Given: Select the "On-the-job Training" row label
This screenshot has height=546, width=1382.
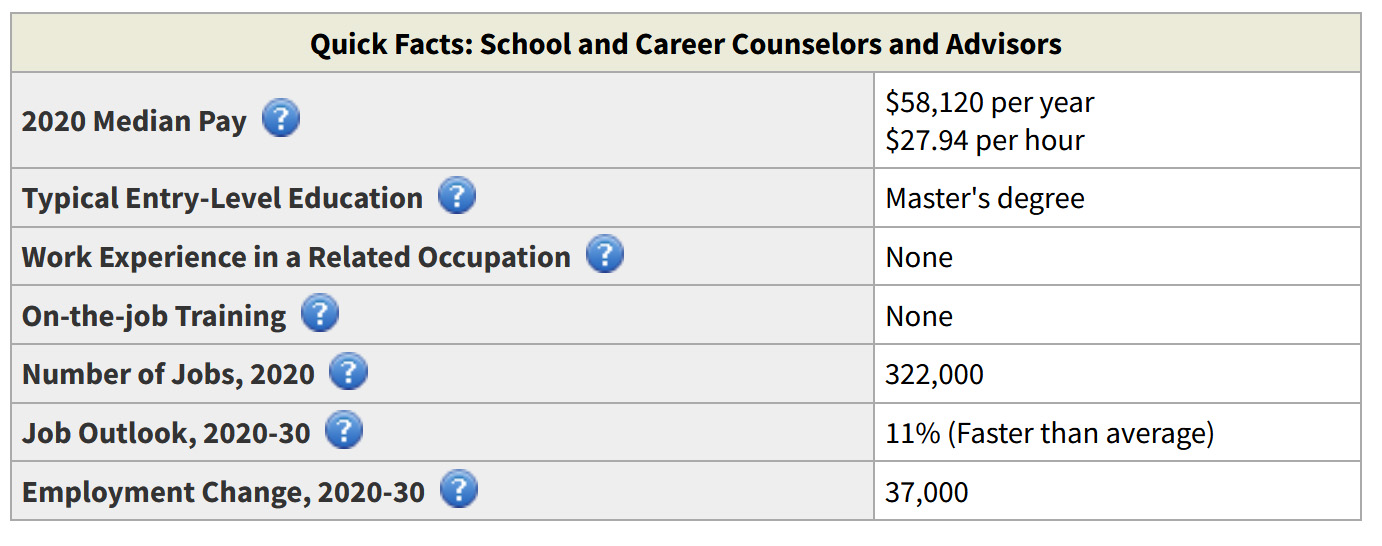Looking at the screenshot, I should [x=154, y=316].
